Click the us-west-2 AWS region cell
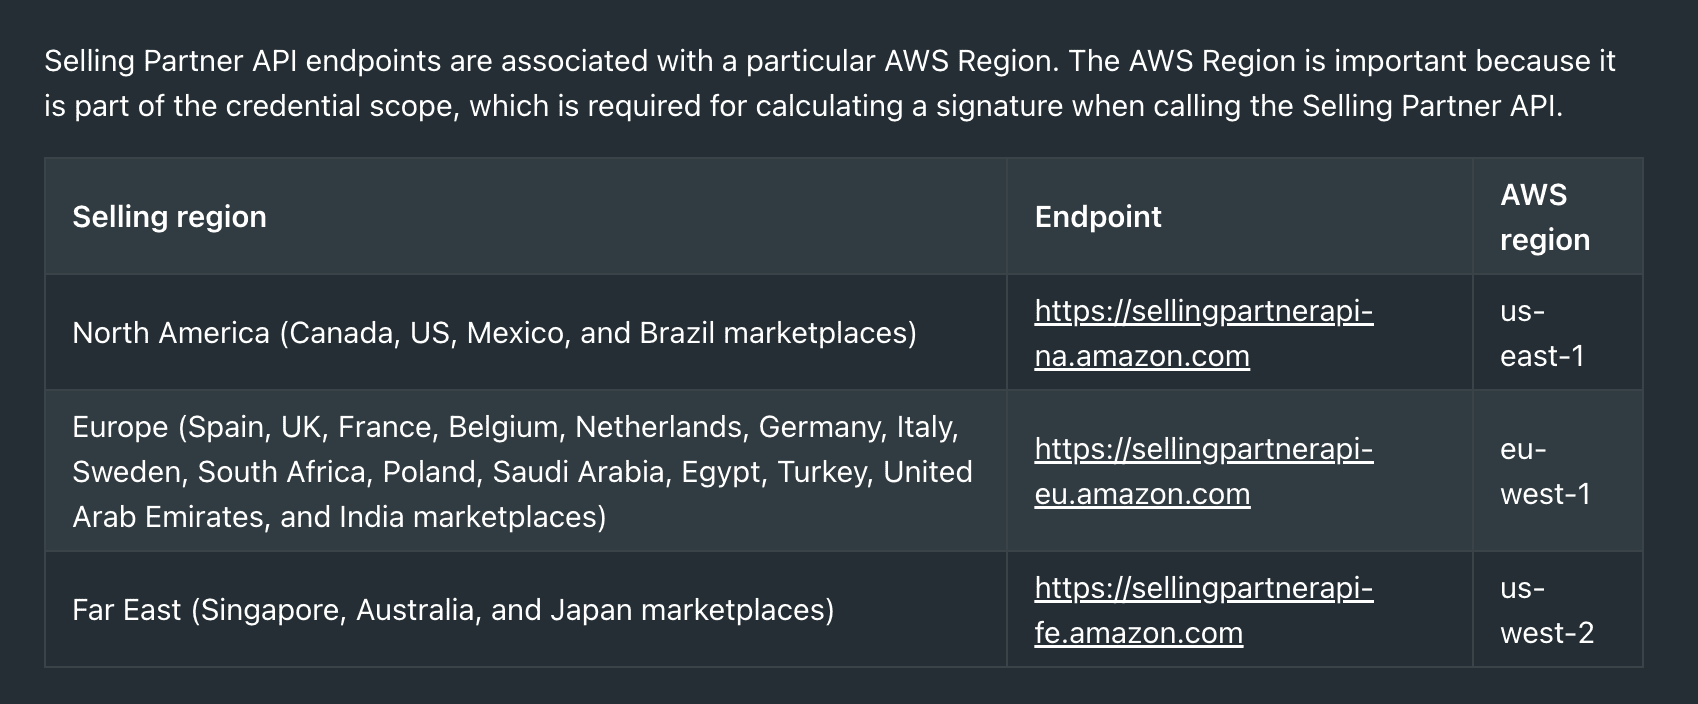The height and width of the screenshot is (704, 1698). tap(1557, 610)
